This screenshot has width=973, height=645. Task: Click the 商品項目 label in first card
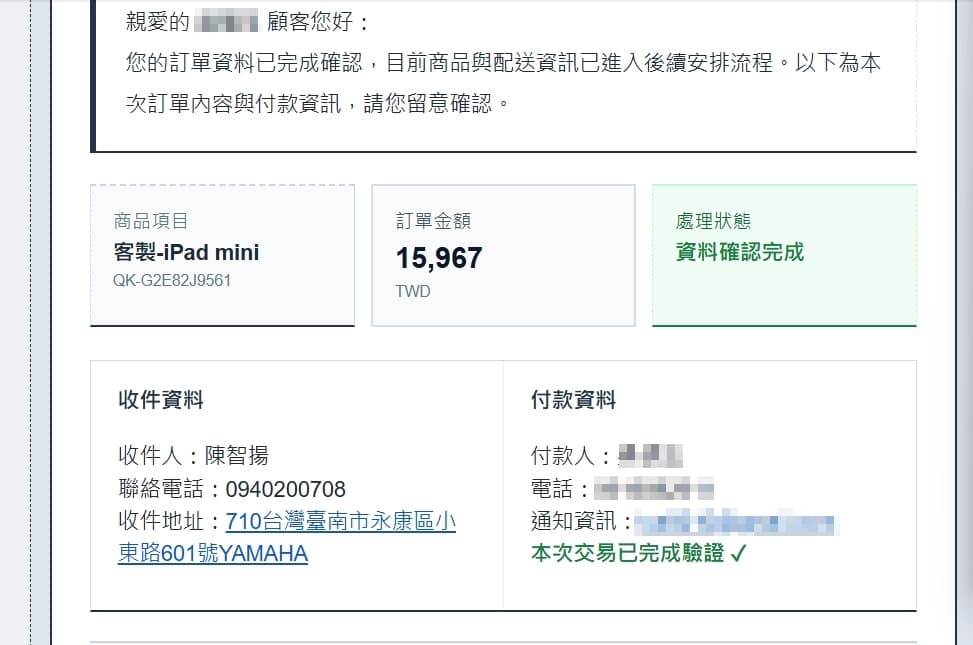(x=151, y=221)
